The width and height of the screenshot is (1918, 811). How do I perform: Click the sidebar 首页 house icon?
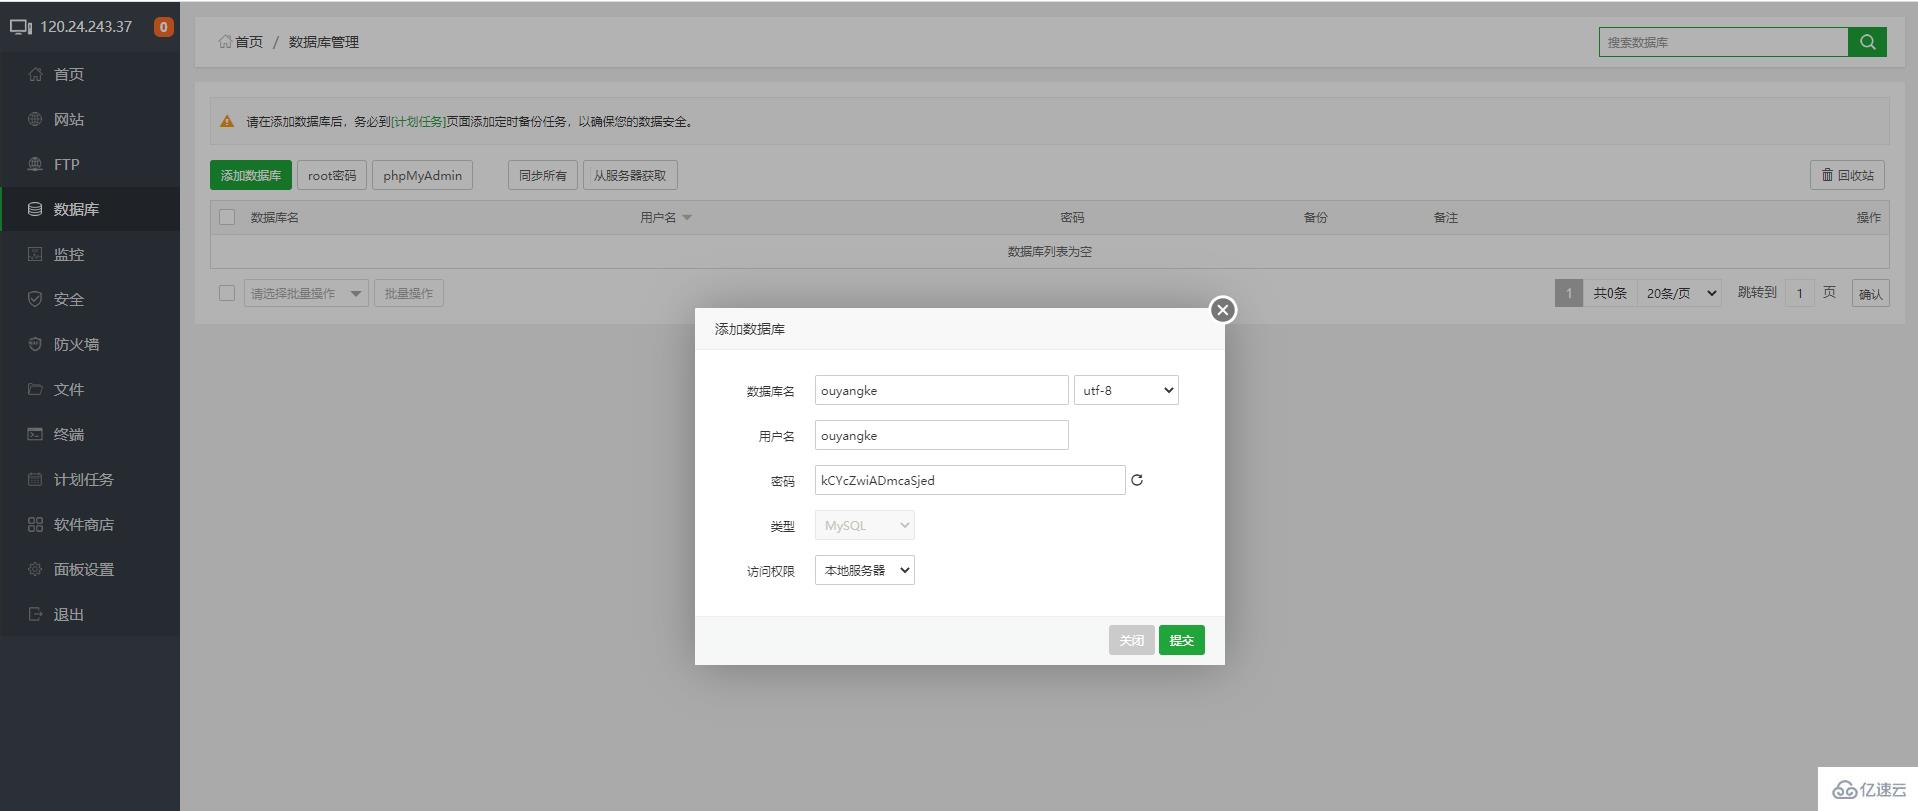pyautogui.click(x=35, y=74)
